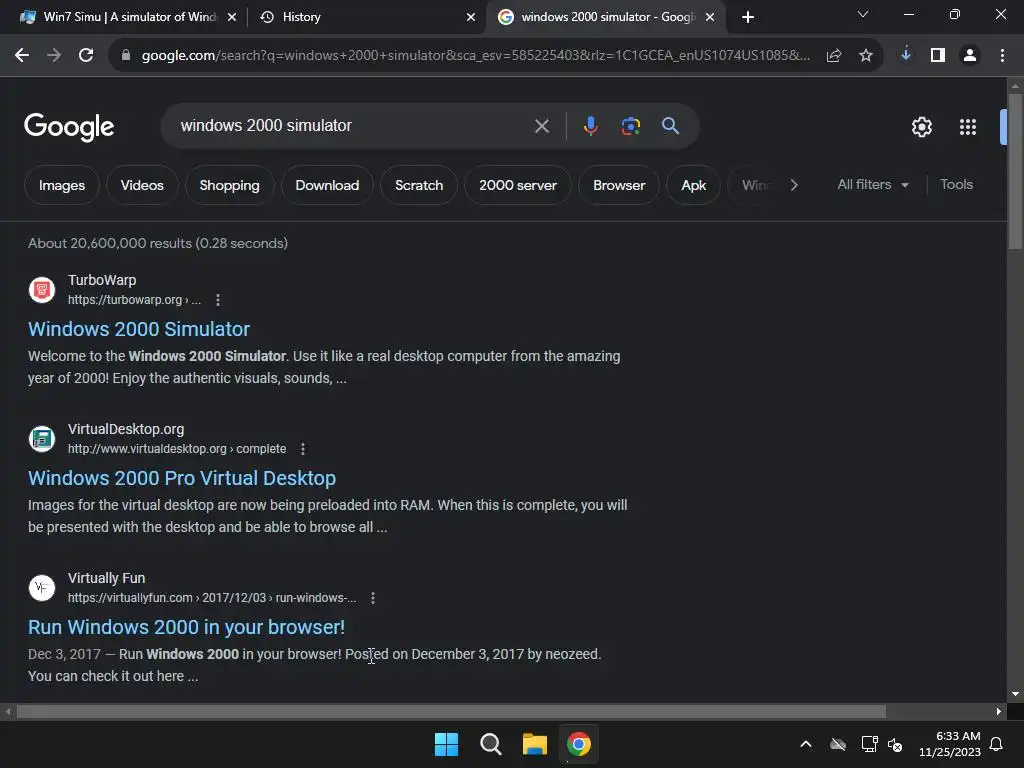Select the Apk filter chip
This screenshot has width=1024, height=768.
[x=694, y=185]
